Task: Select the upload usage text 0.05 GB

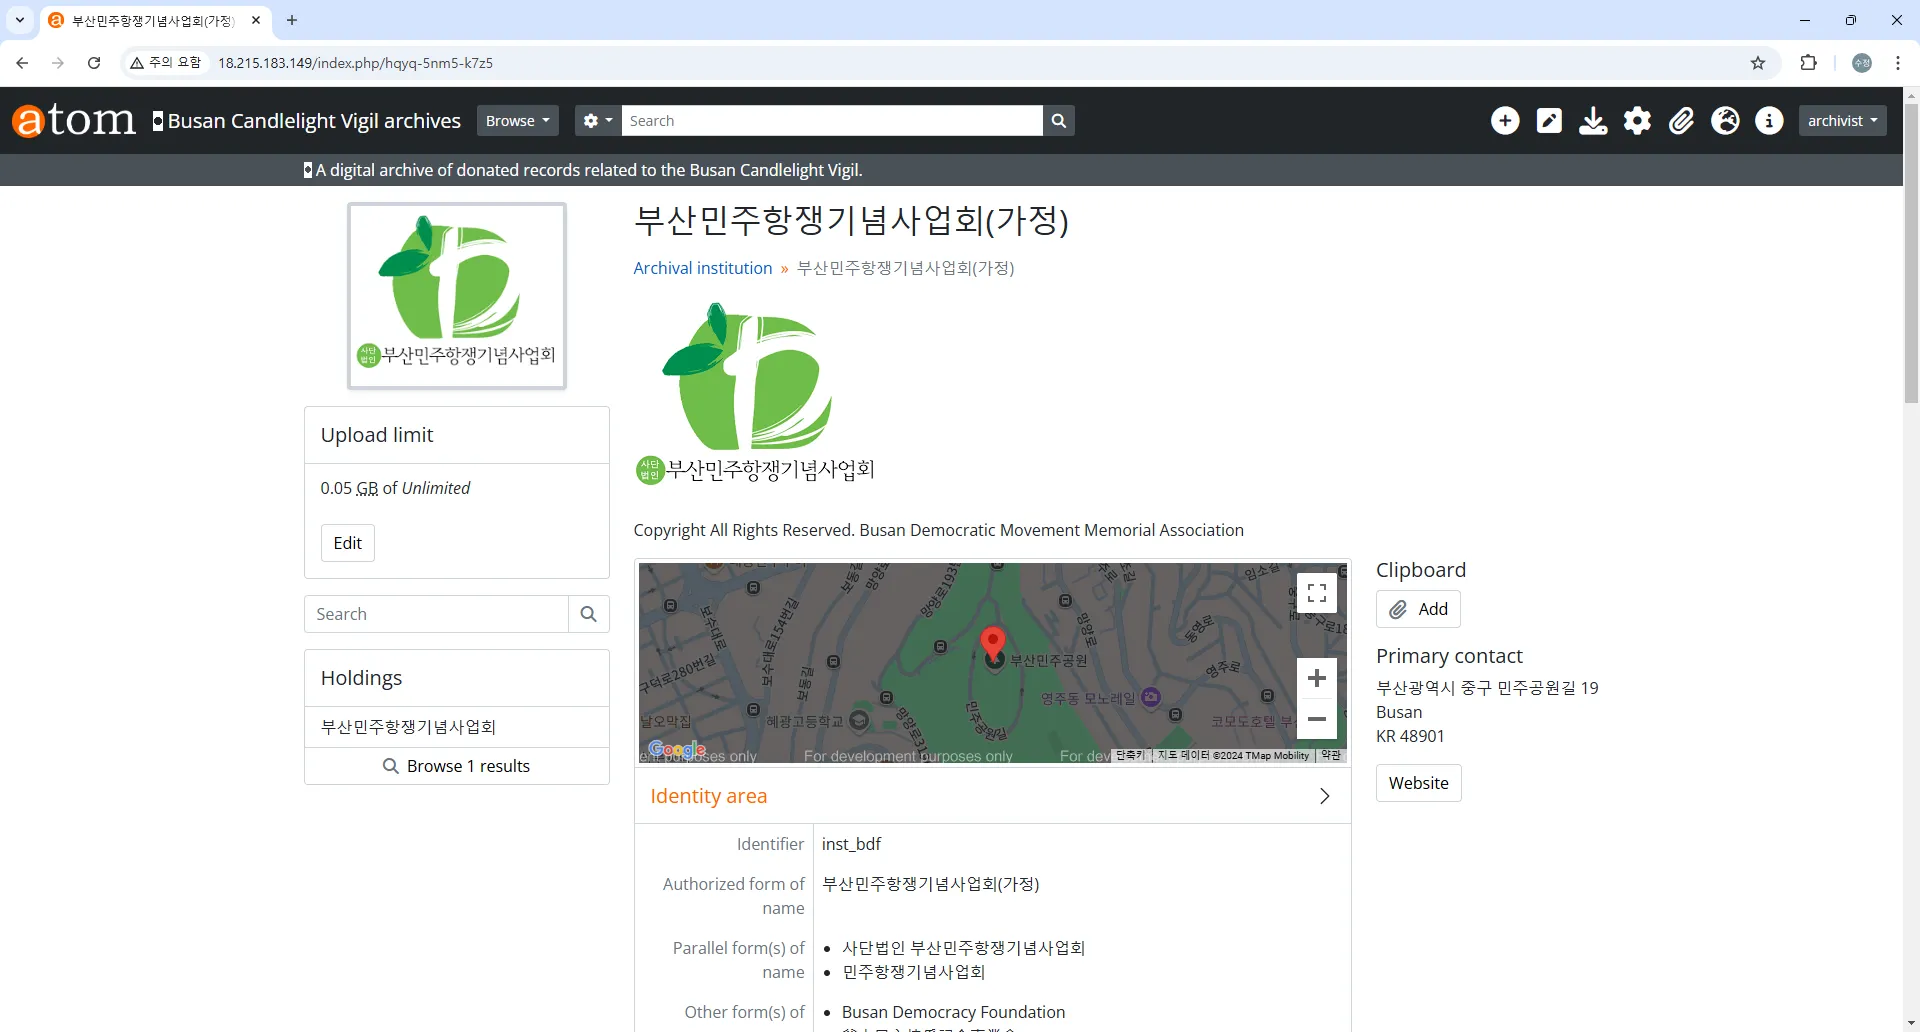Action: pyautogui.click(x=349, y=488)
